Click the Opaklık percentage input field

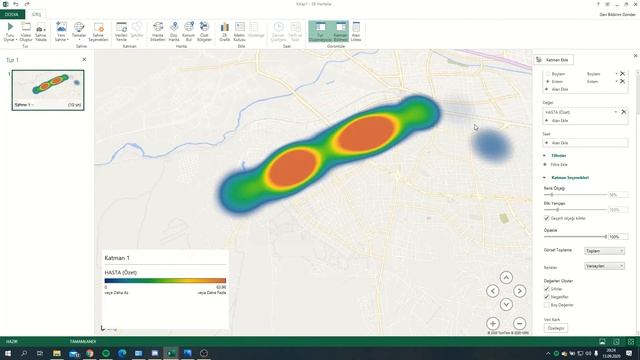click(618, 237)
